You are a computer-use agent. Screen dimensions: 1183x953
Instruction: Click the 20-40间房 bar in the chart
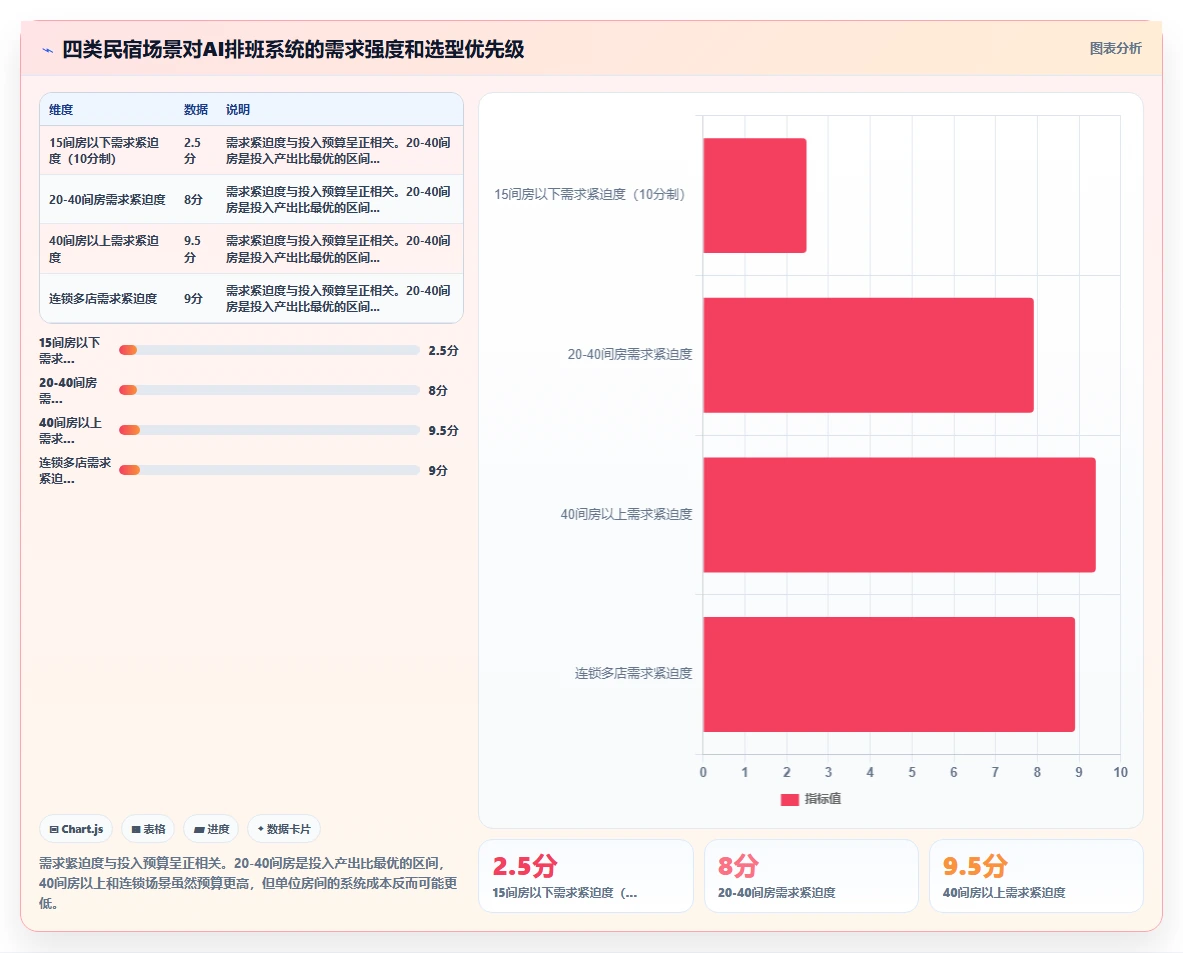point(868,355)
